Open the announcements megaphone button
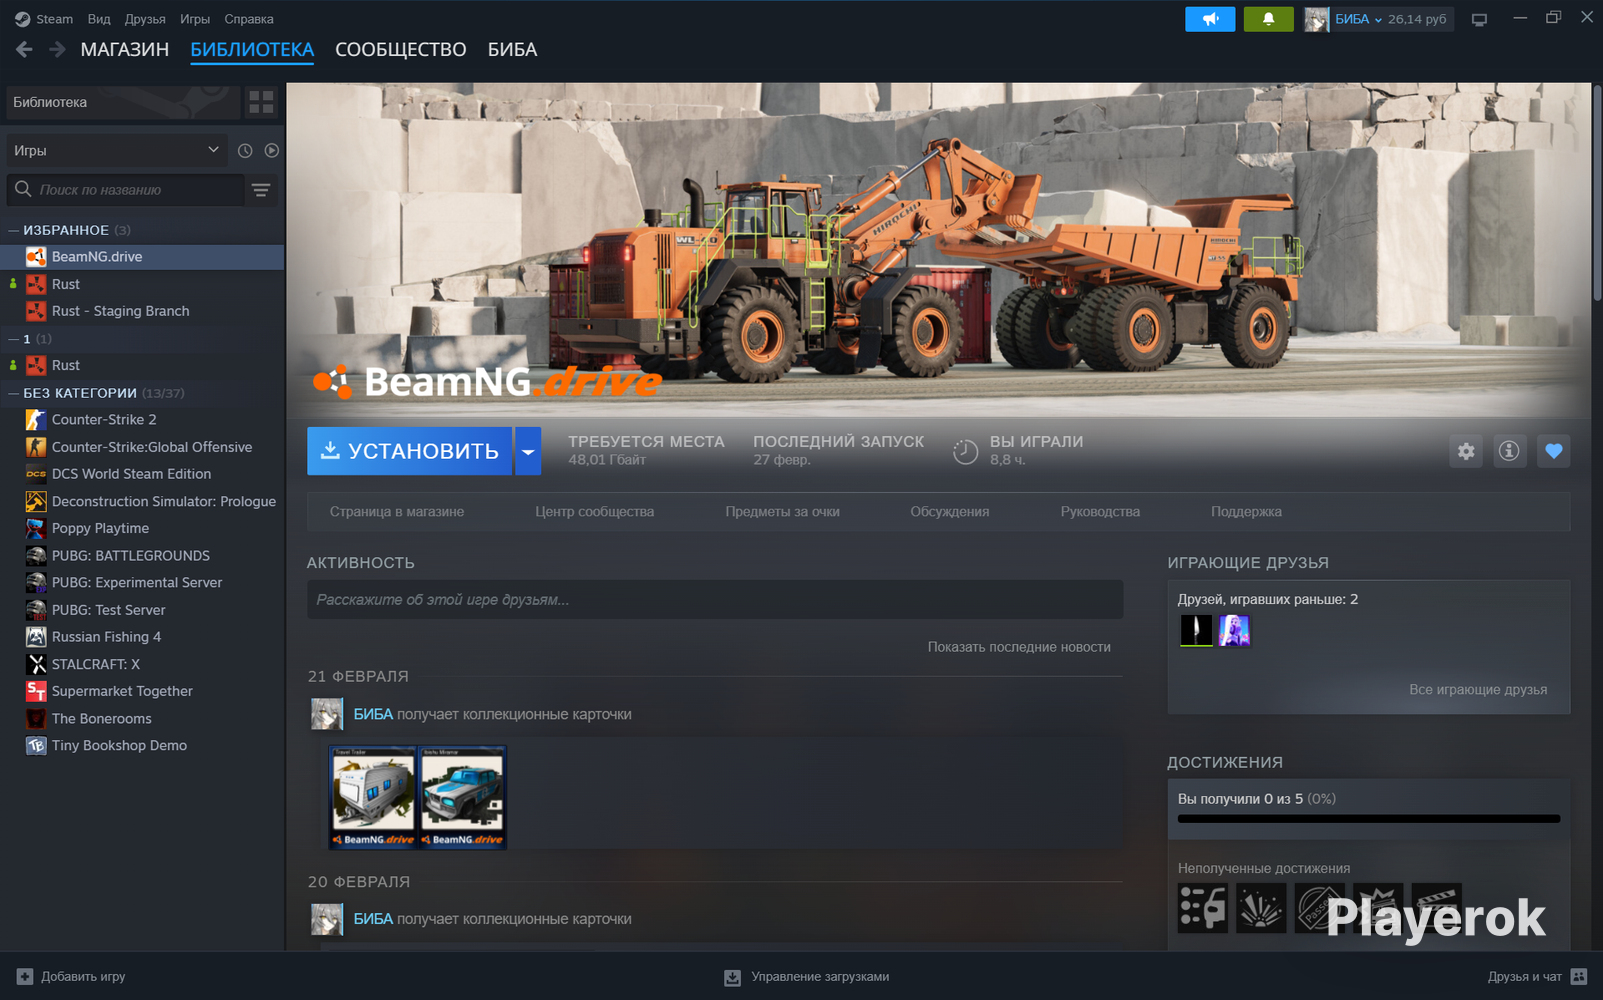 click(1210, 19)
